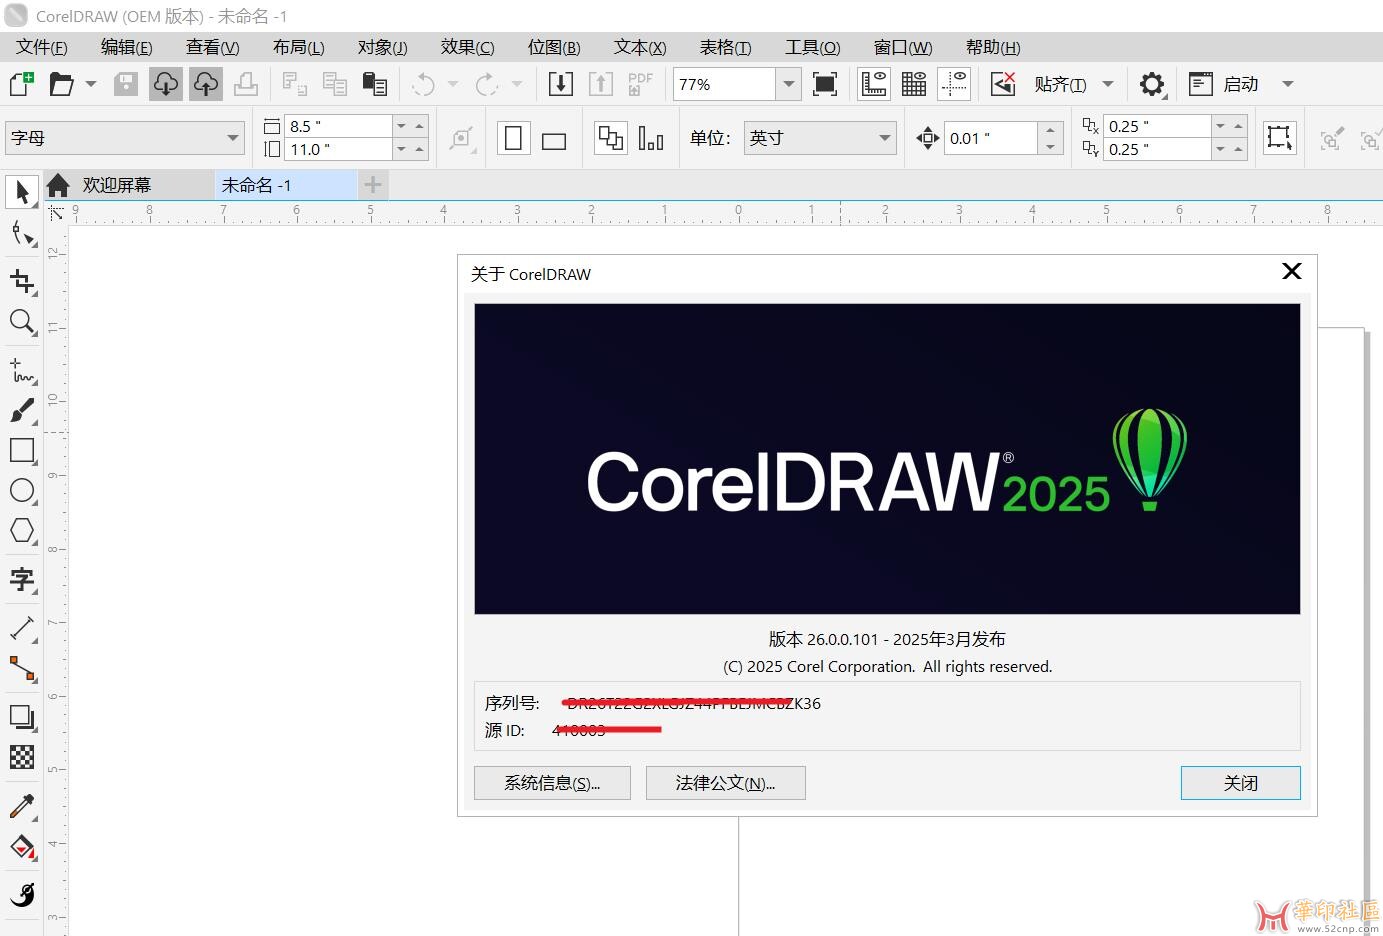Select the Drop Shadow tool
Image resolution: width=1383 pixels, height=936 pixels.
(22, 717)
